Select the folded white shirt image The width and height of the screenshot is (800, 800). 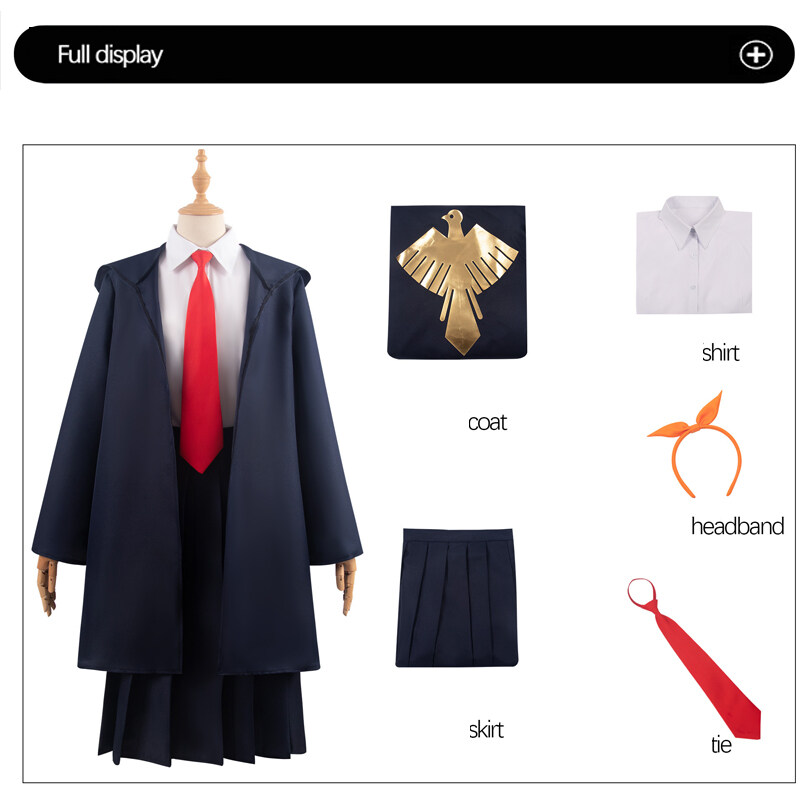(x=694, y=255)
